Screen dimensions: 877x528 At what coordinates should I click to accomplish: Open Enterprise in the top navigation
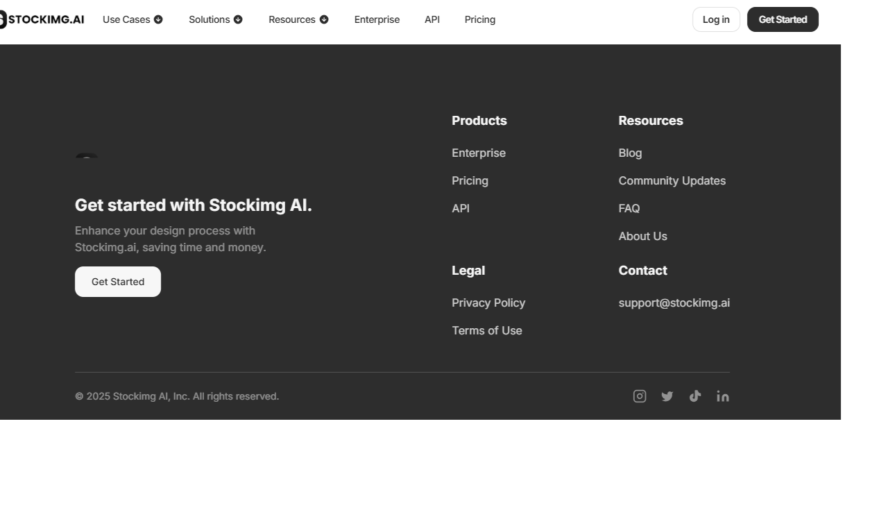[x=377, y=20]
